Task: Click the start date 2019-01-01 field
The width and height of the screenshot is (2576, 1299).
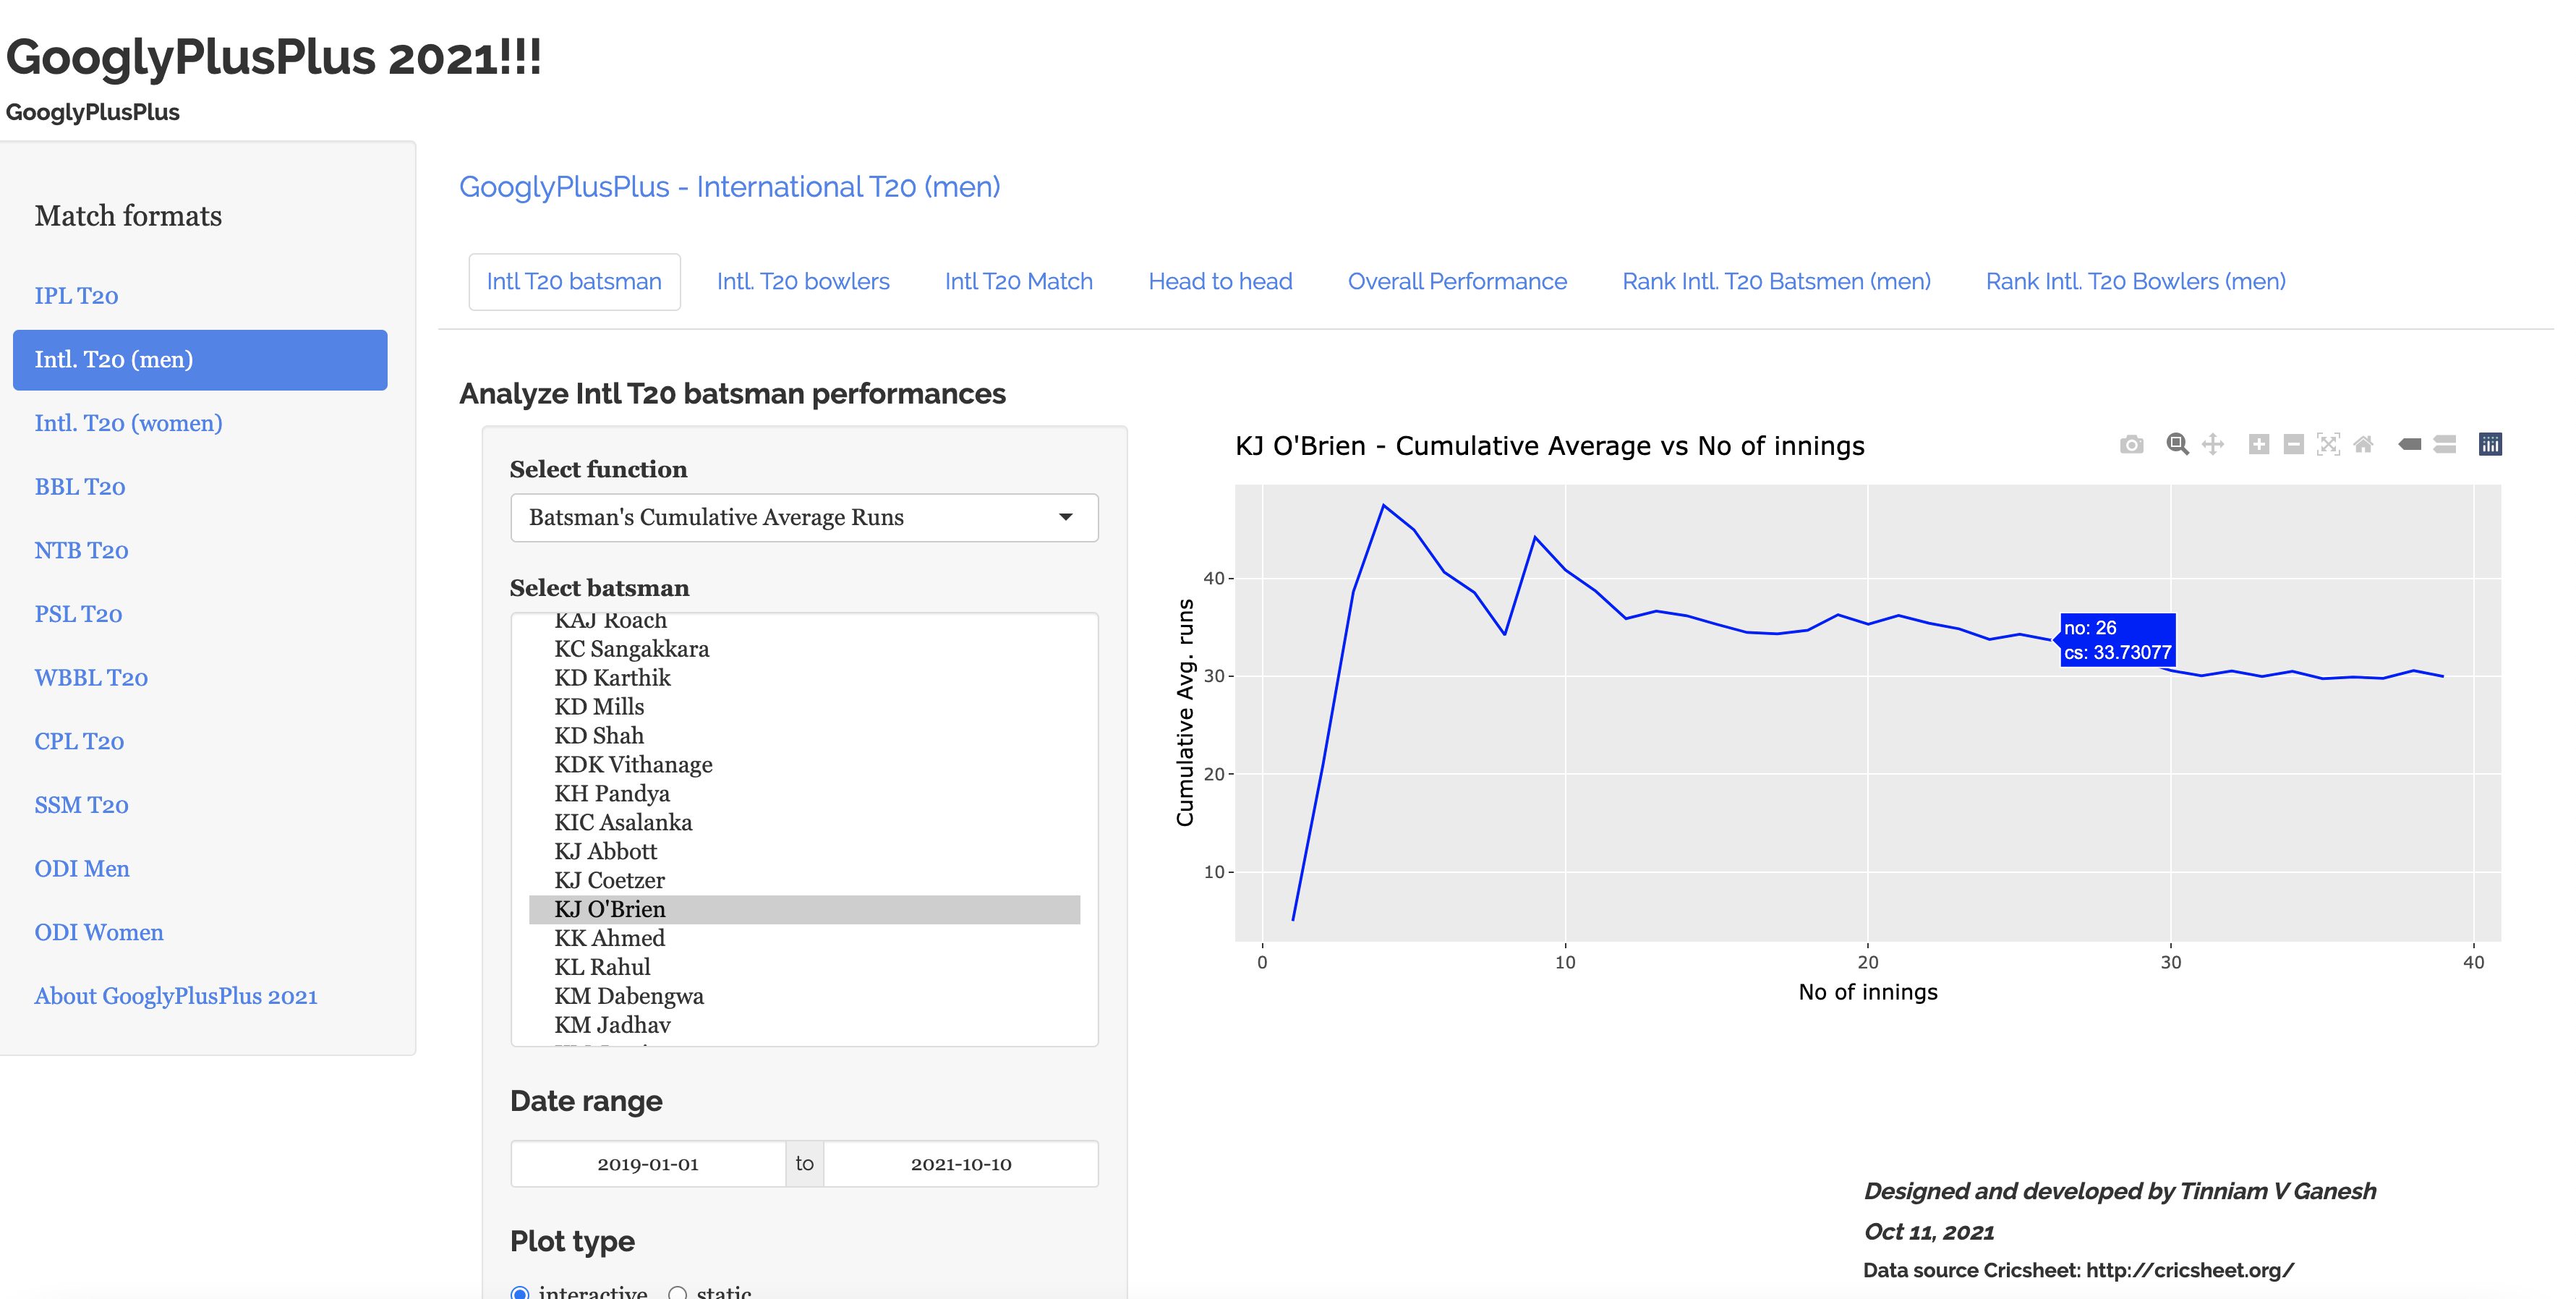Action: pos(647,1164)
